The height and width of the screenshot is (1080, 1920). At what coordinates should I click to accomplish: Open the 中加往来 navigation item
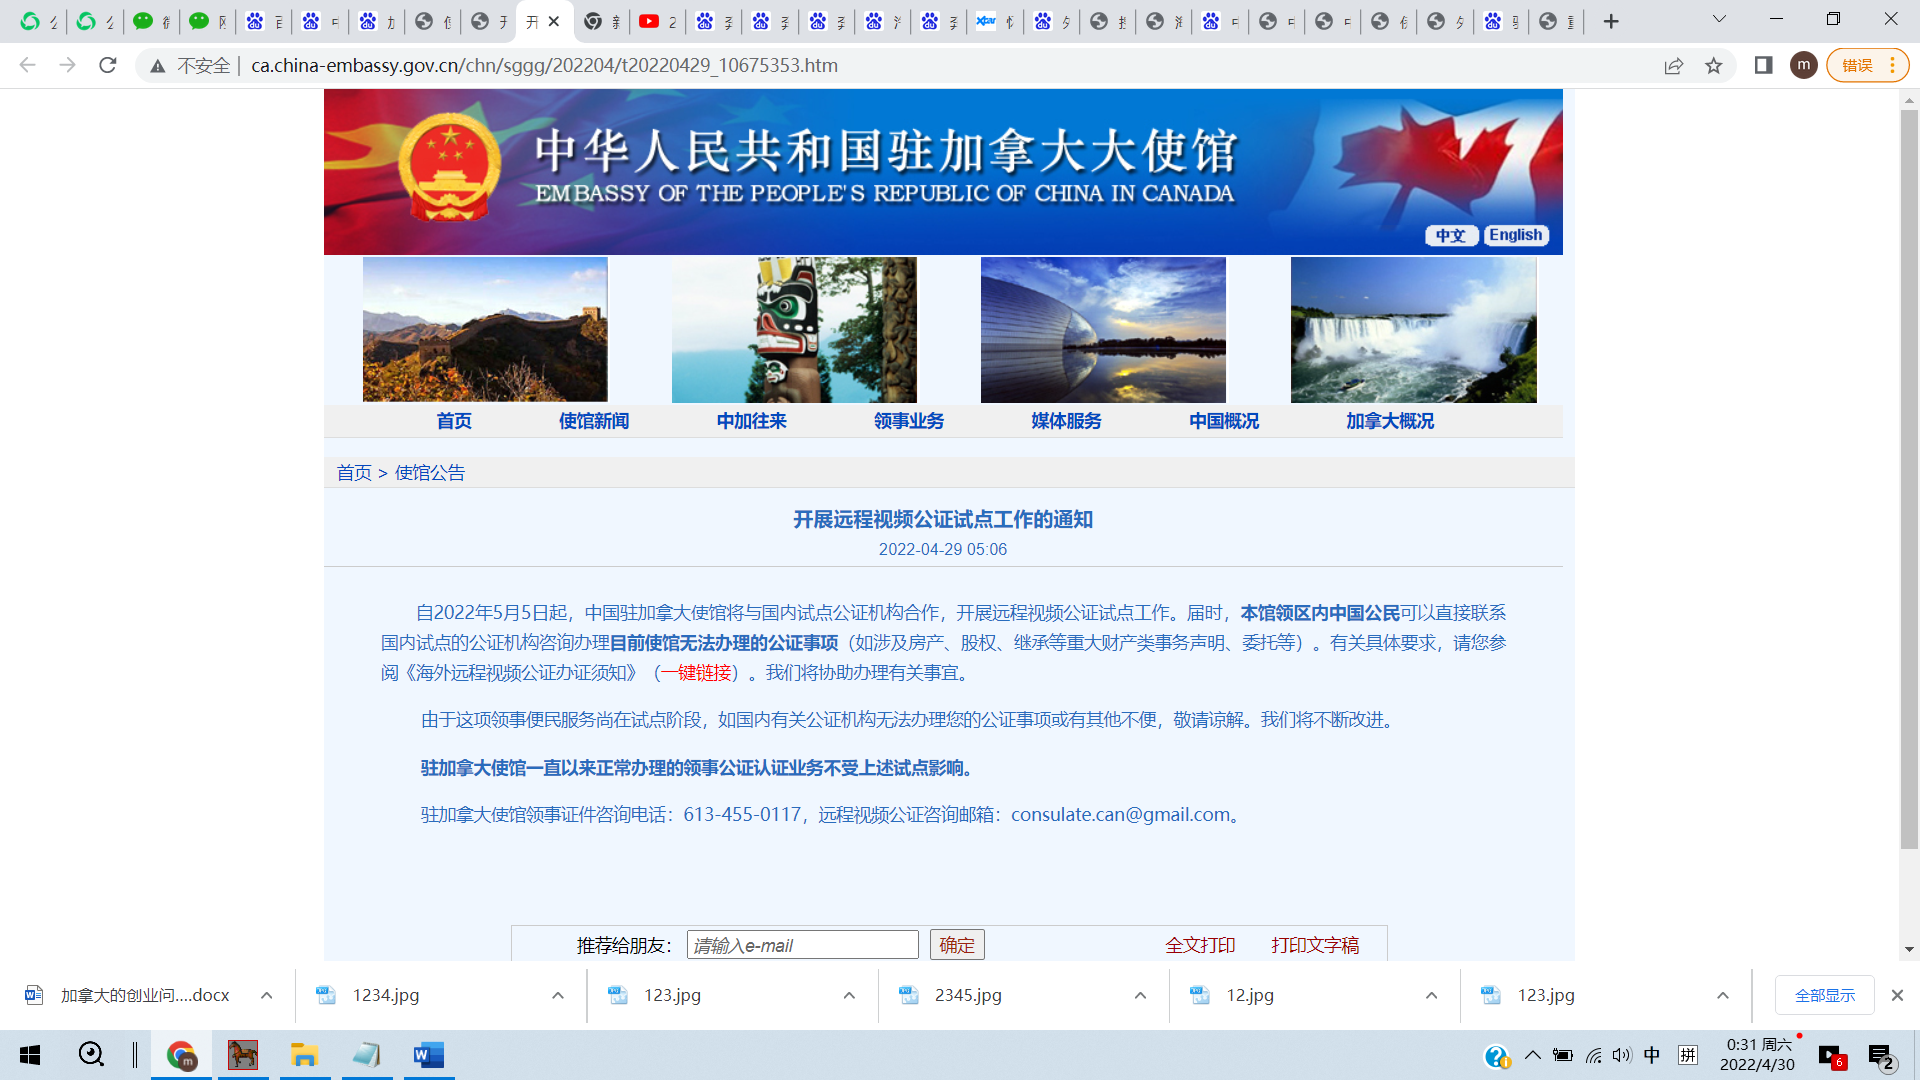pyautogui.click(x=752, y=421)
